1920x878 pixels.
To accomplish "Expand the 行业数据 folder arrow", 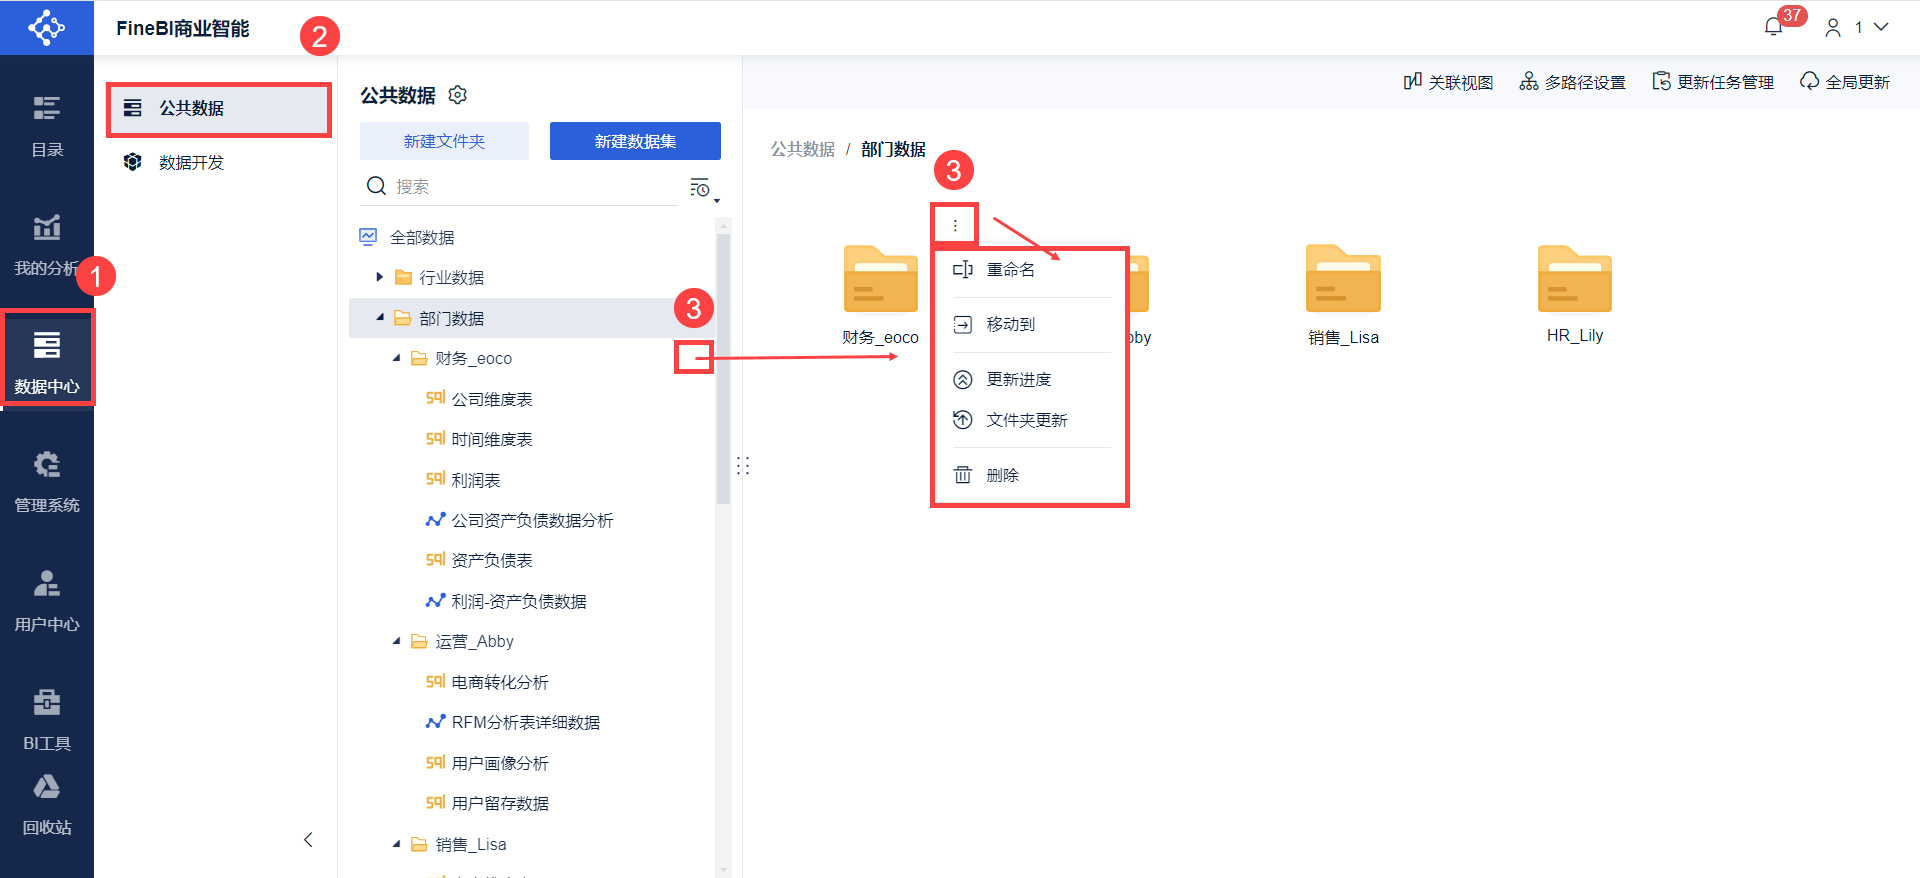I will [x=380, y=277].
